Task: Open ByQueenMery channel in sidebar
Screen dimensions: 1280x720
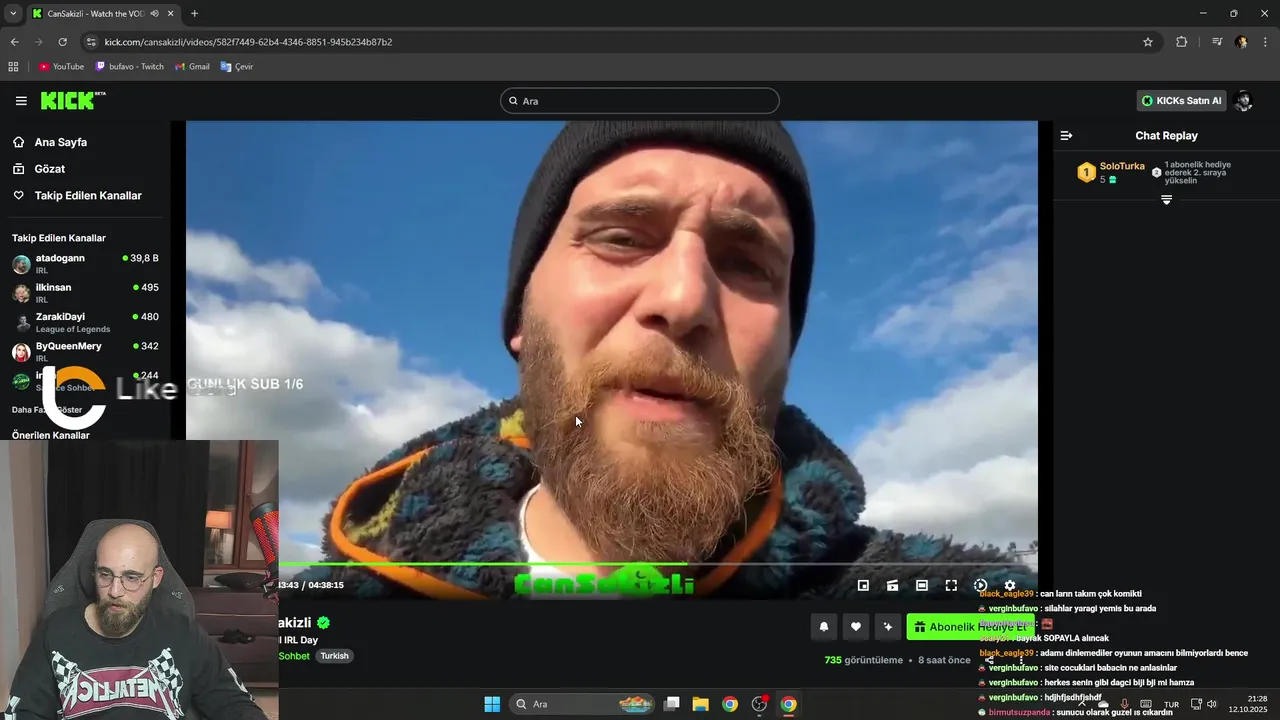Action: coord(85,351)
